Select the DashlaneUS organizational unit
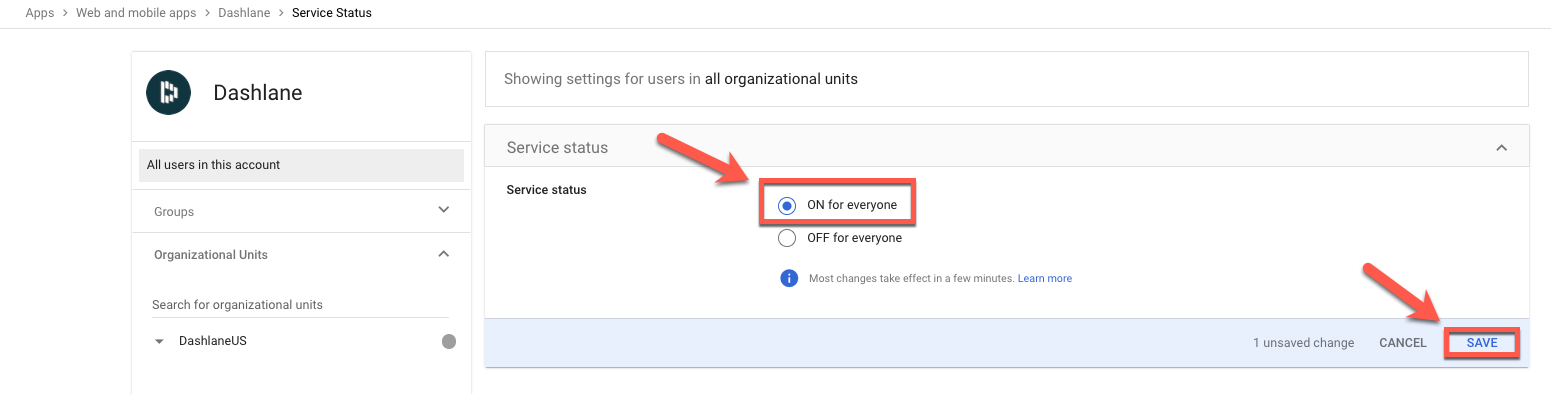1551x394 pixels. click(x=212, y=341)
